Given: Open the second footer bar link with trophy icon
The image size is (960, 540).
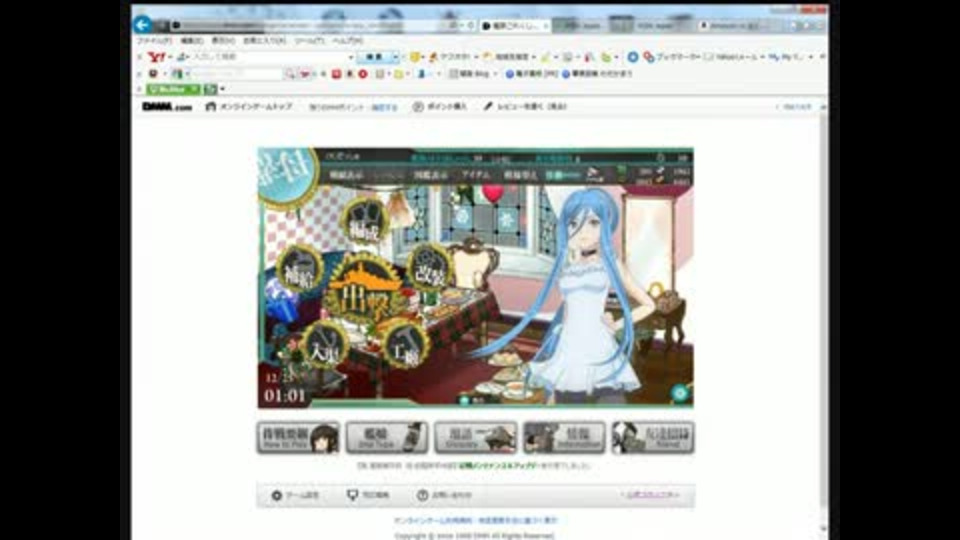Looking at the screenshot, I should [369, 495].
